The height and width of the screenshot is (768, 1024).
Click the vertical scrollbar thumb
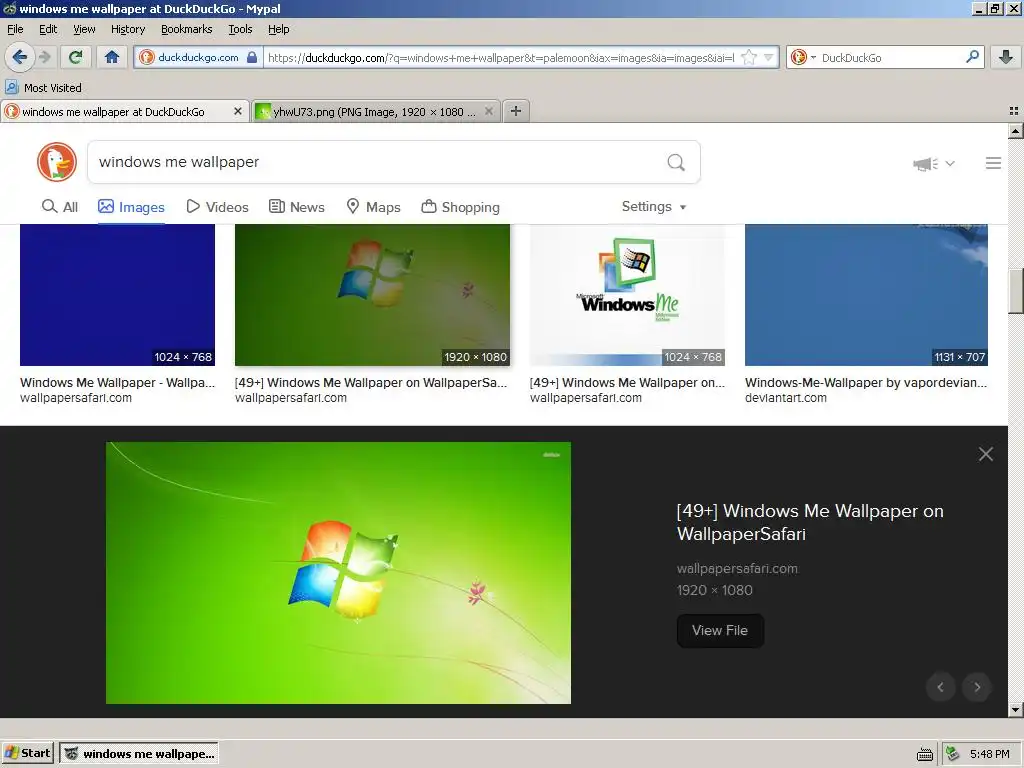[1016, 291]
